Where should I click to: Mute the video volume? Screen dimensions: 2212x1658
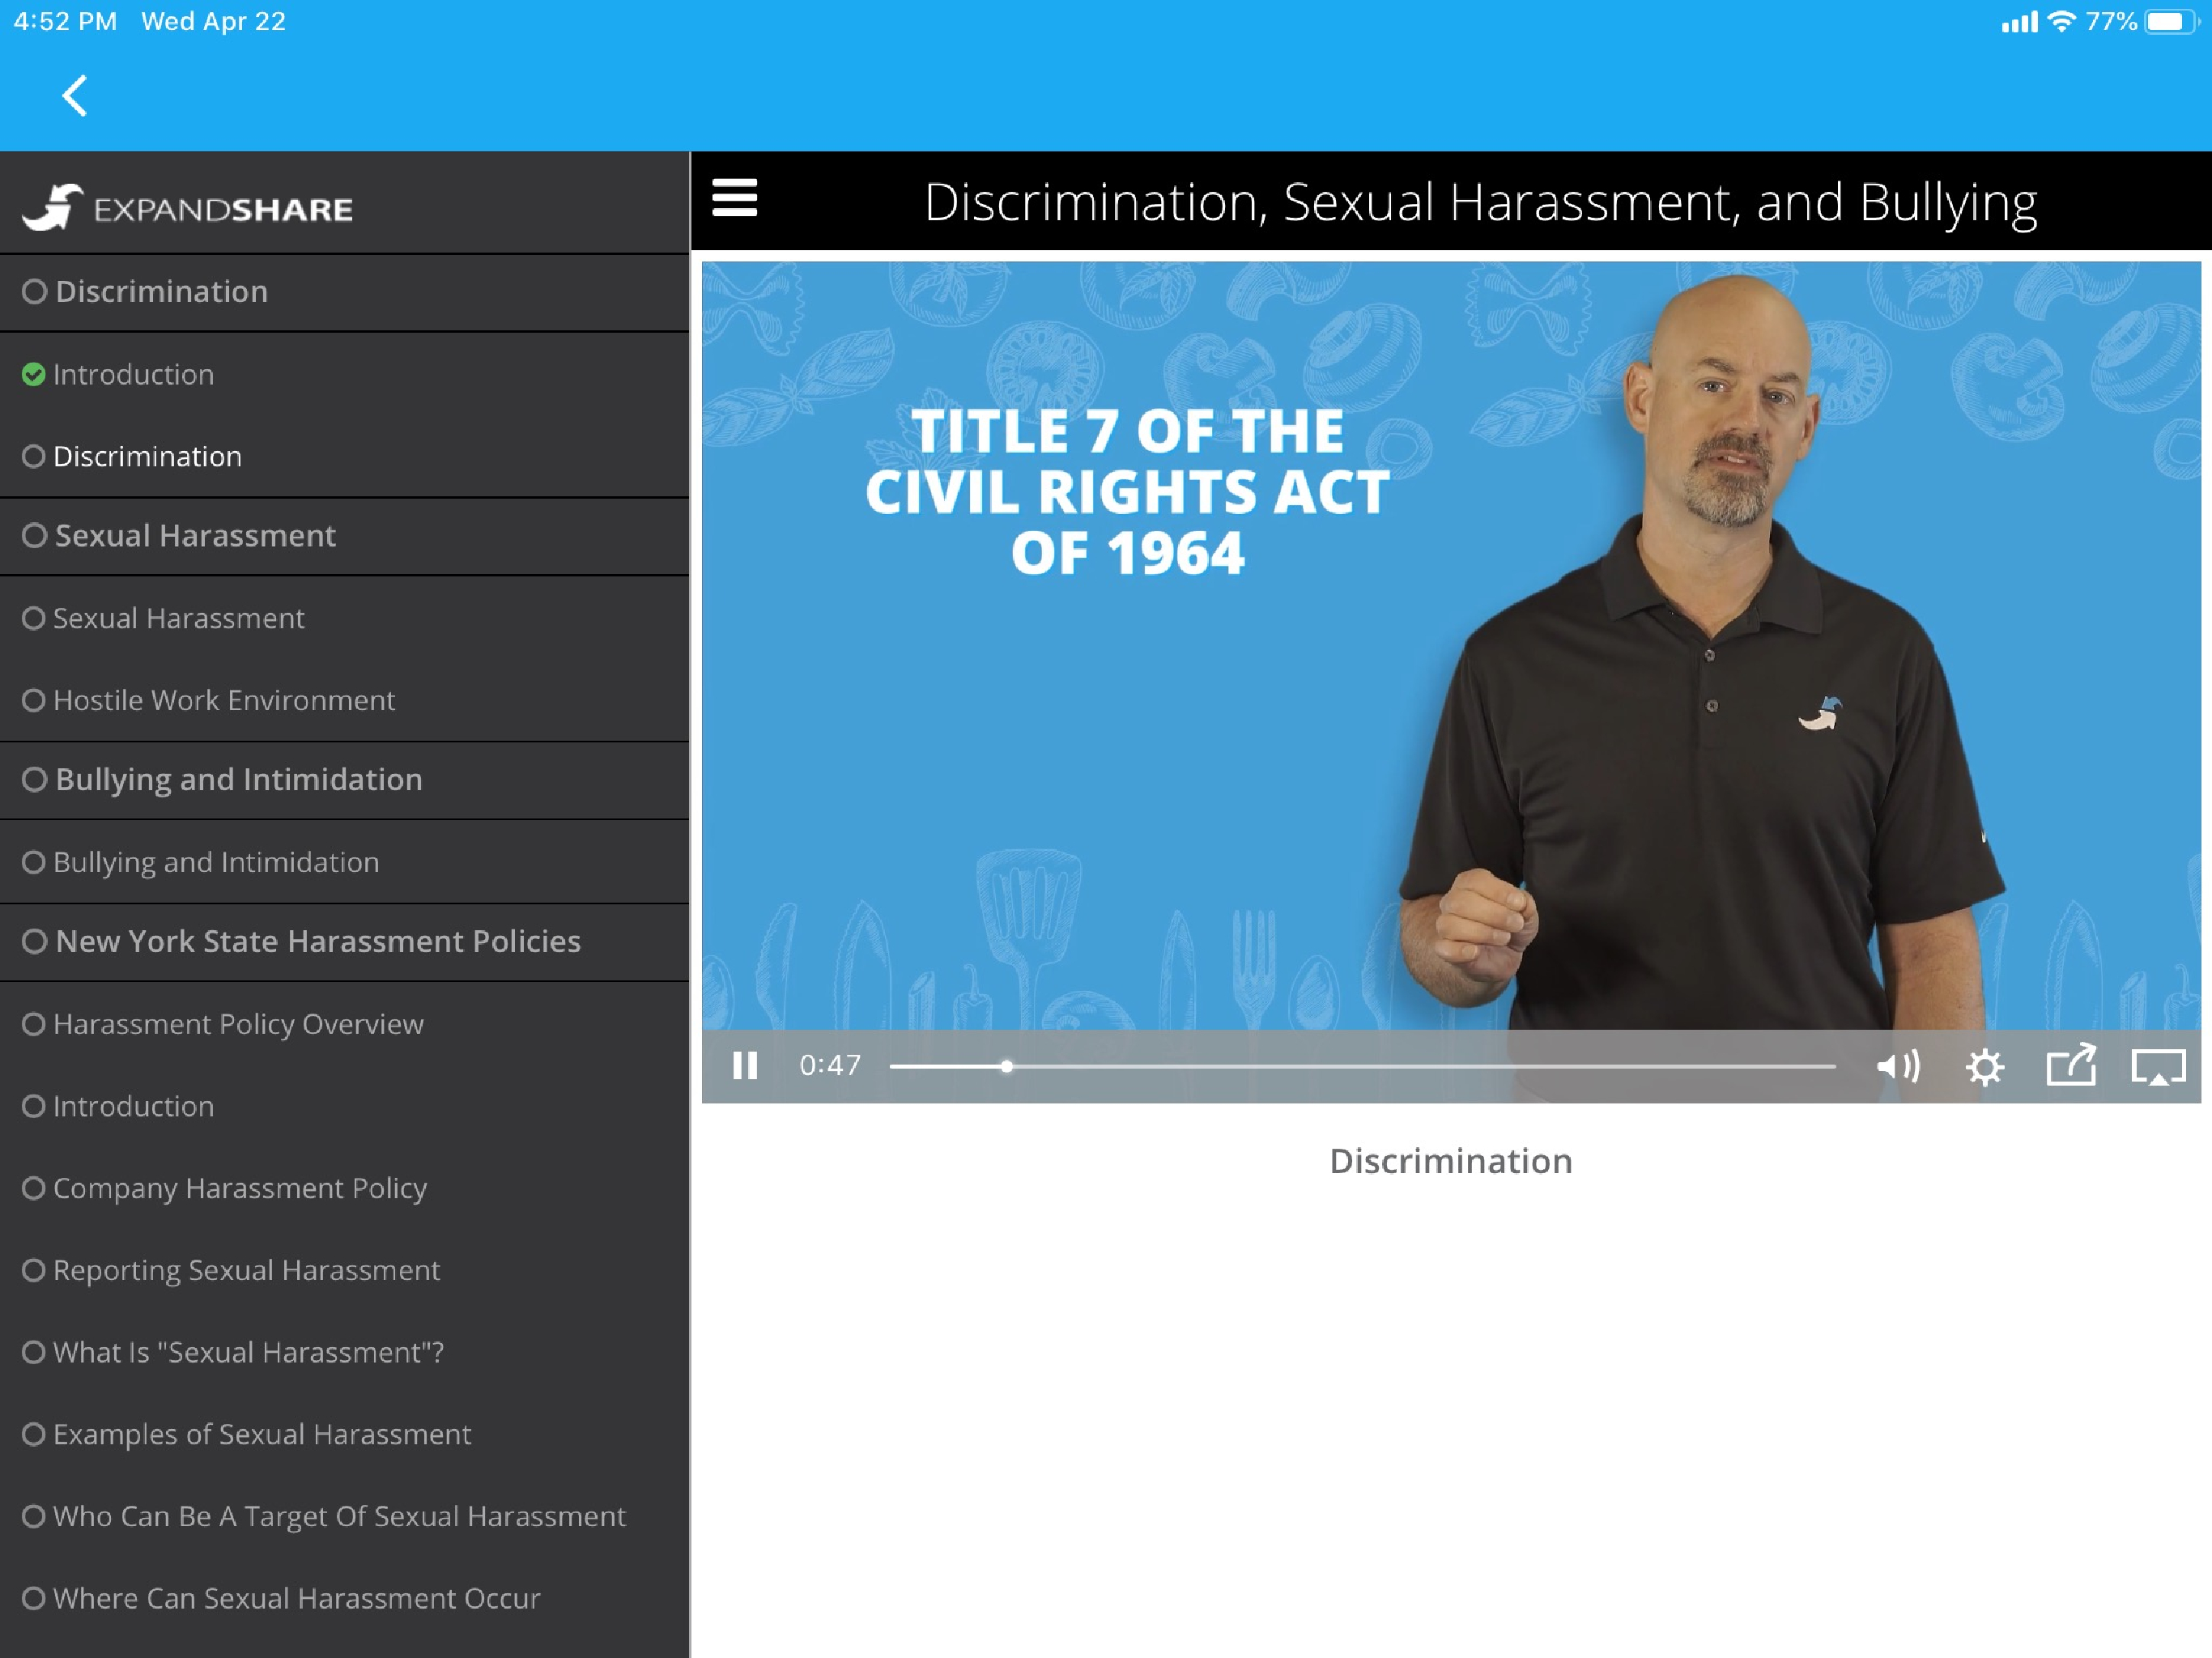(x=1897, y=1066)
